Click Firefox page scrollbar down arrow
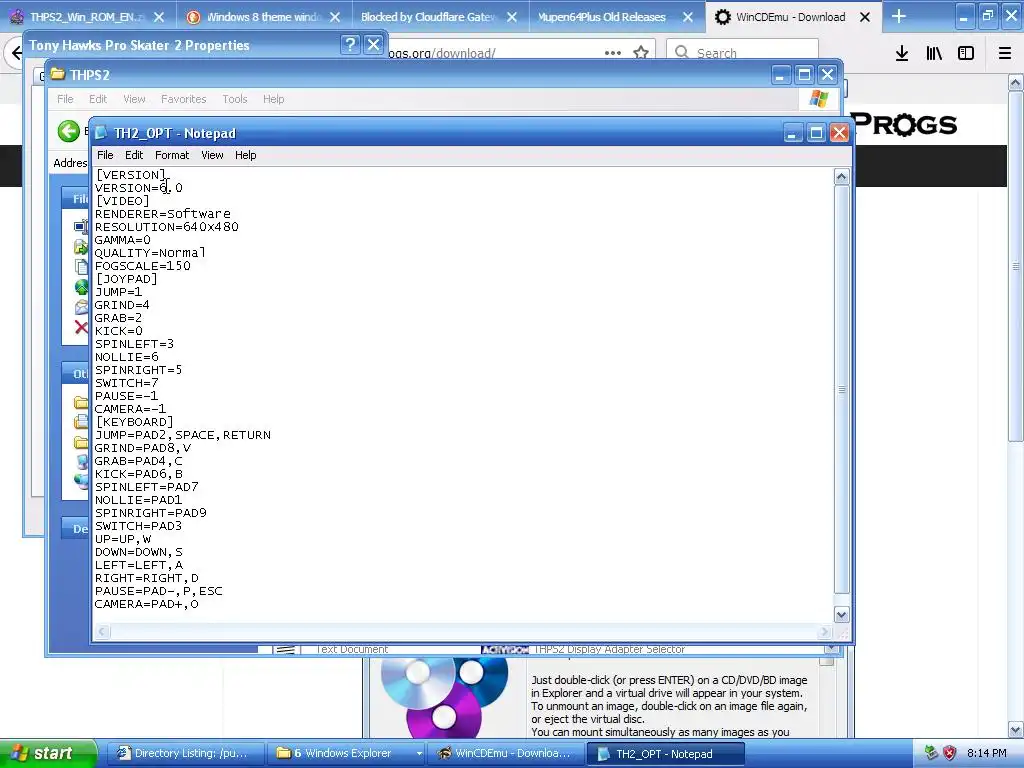Screen dimensions: 1024x768 pos(1016,730)
